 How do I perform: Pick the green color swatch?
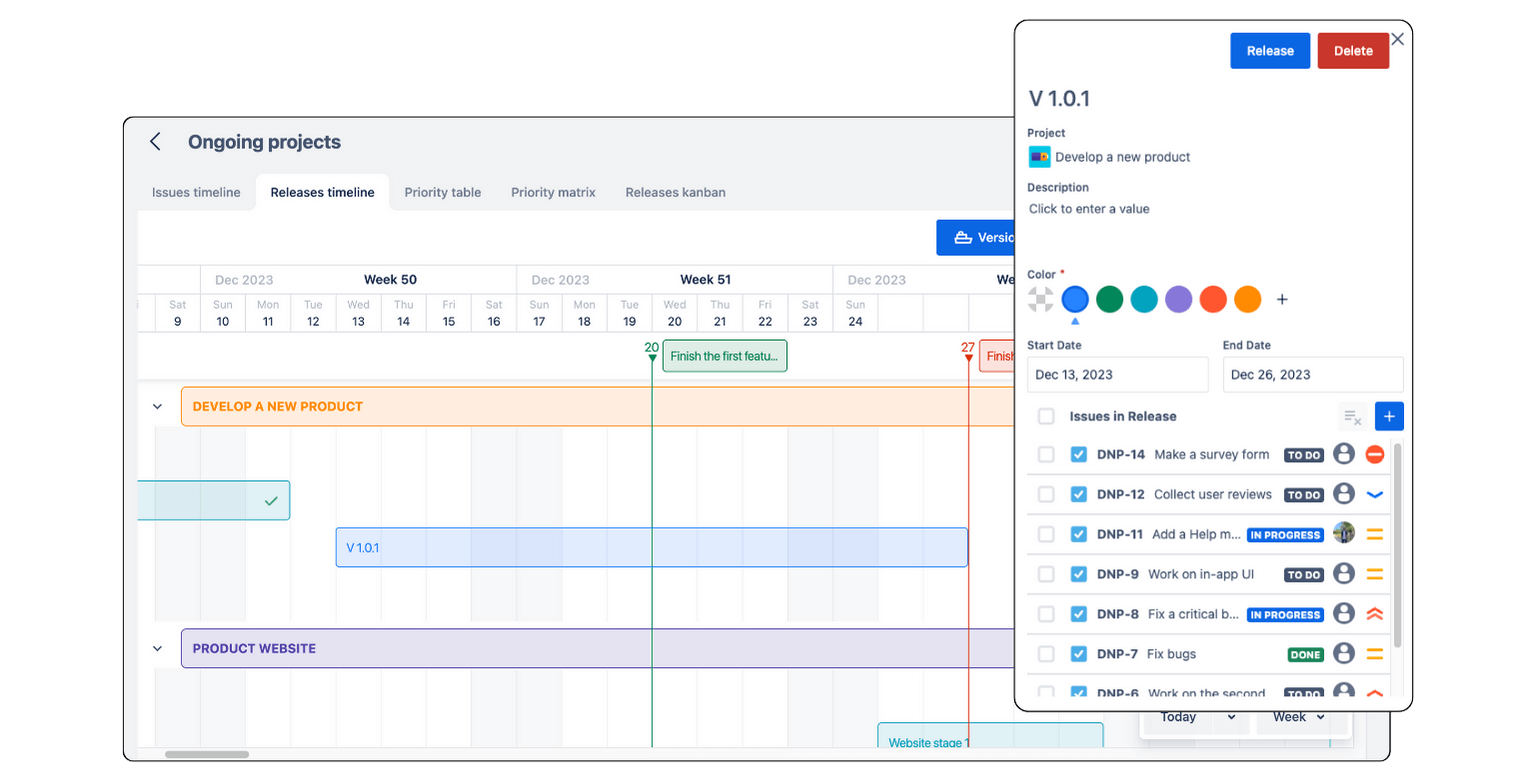coord(1109,299)
